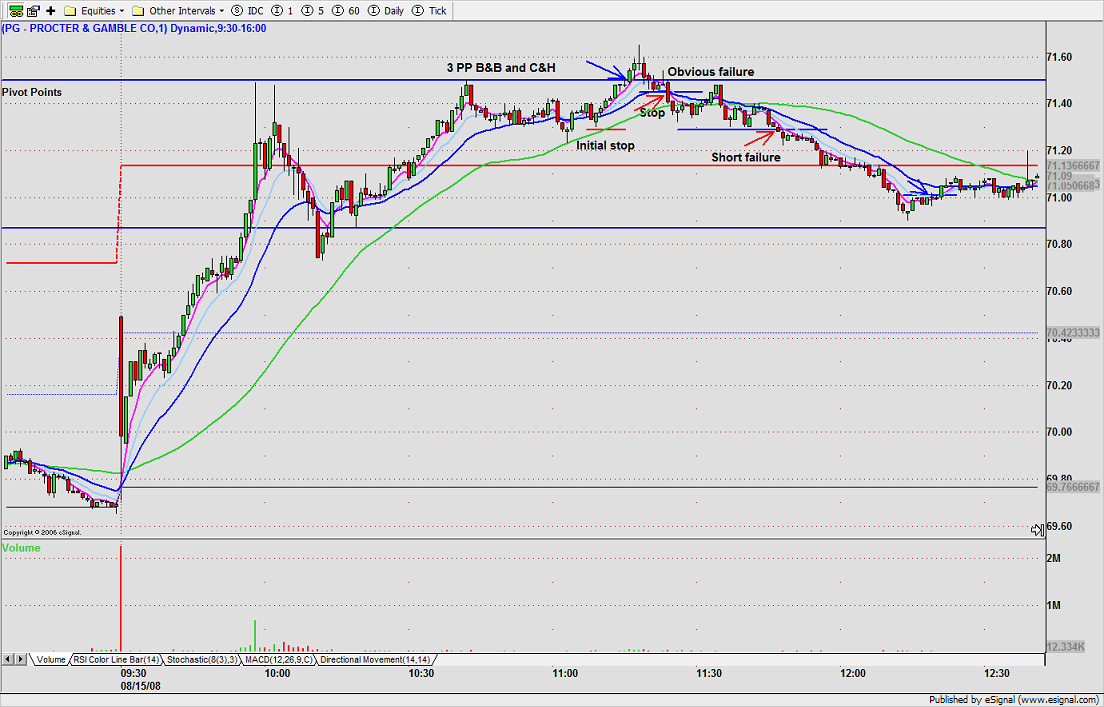Select the IDC symbol button
The image size is (1104, 707).
[247, 11]
